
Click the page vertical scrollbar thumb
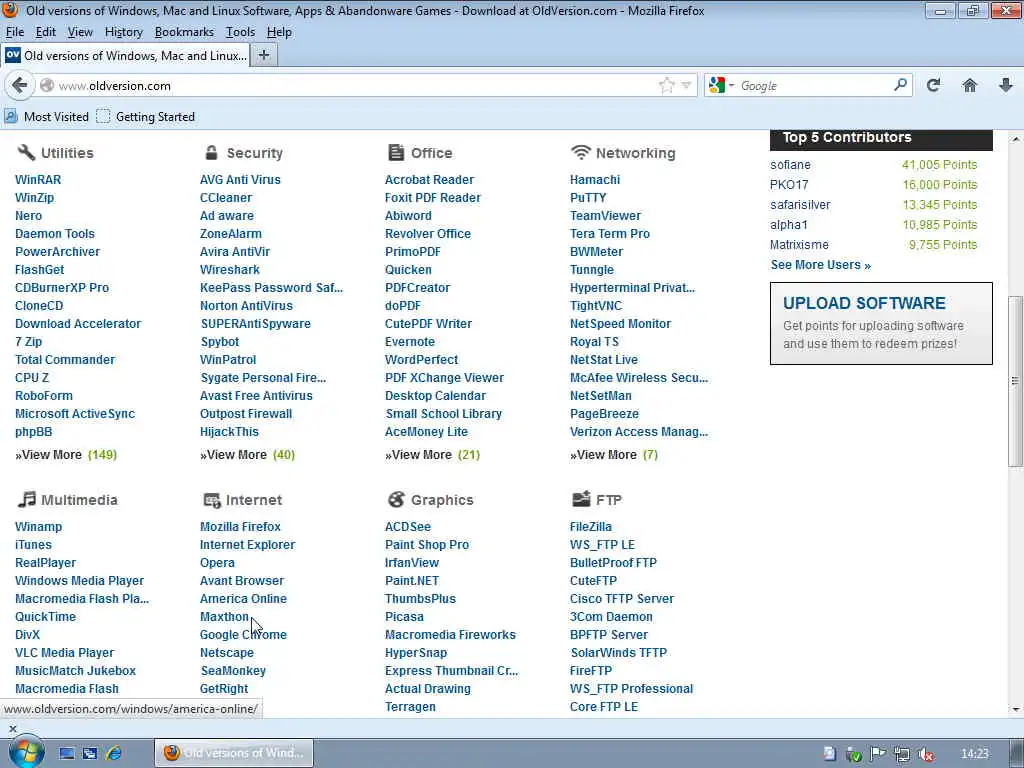pyautogui.click(x=1015, y=379)
